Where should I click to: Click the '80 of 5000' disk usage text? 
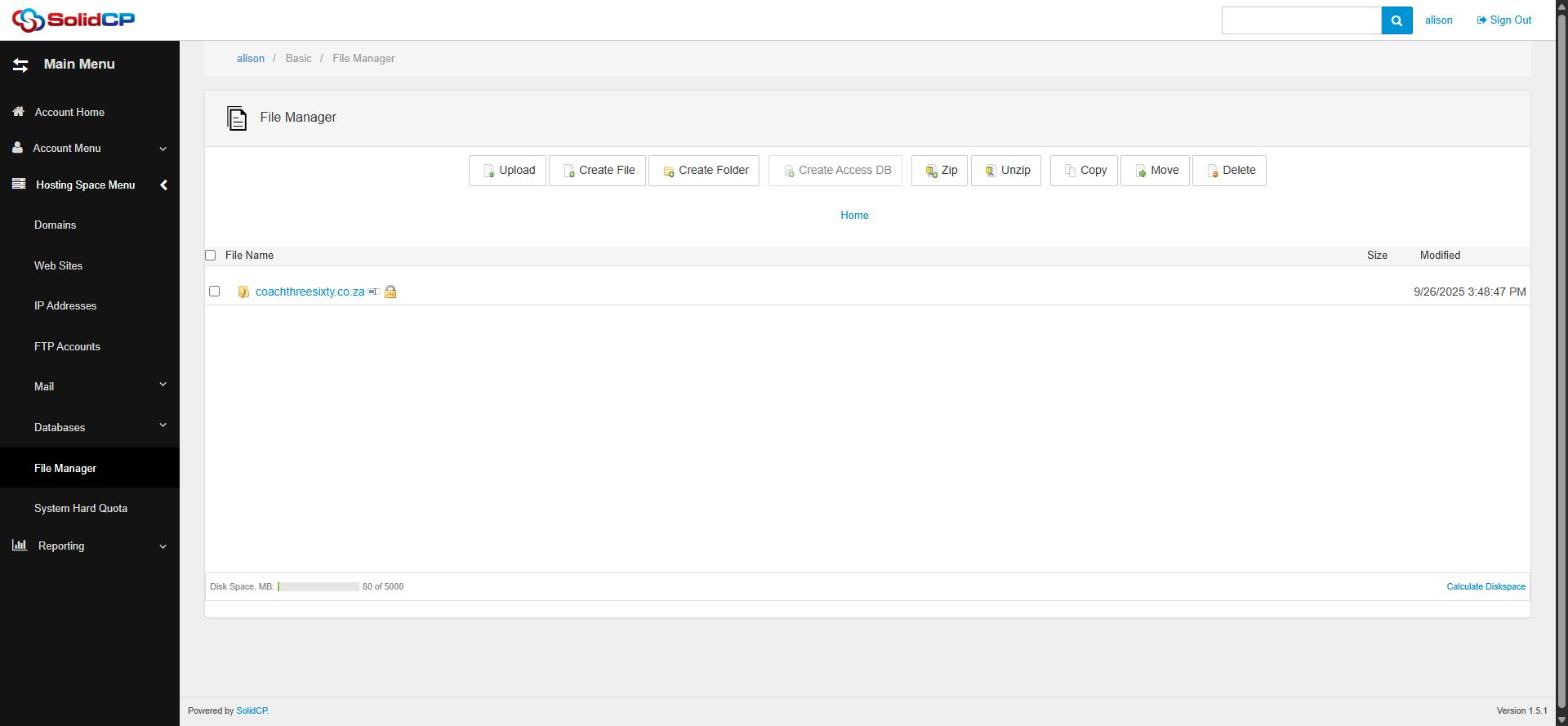[383, 587]
